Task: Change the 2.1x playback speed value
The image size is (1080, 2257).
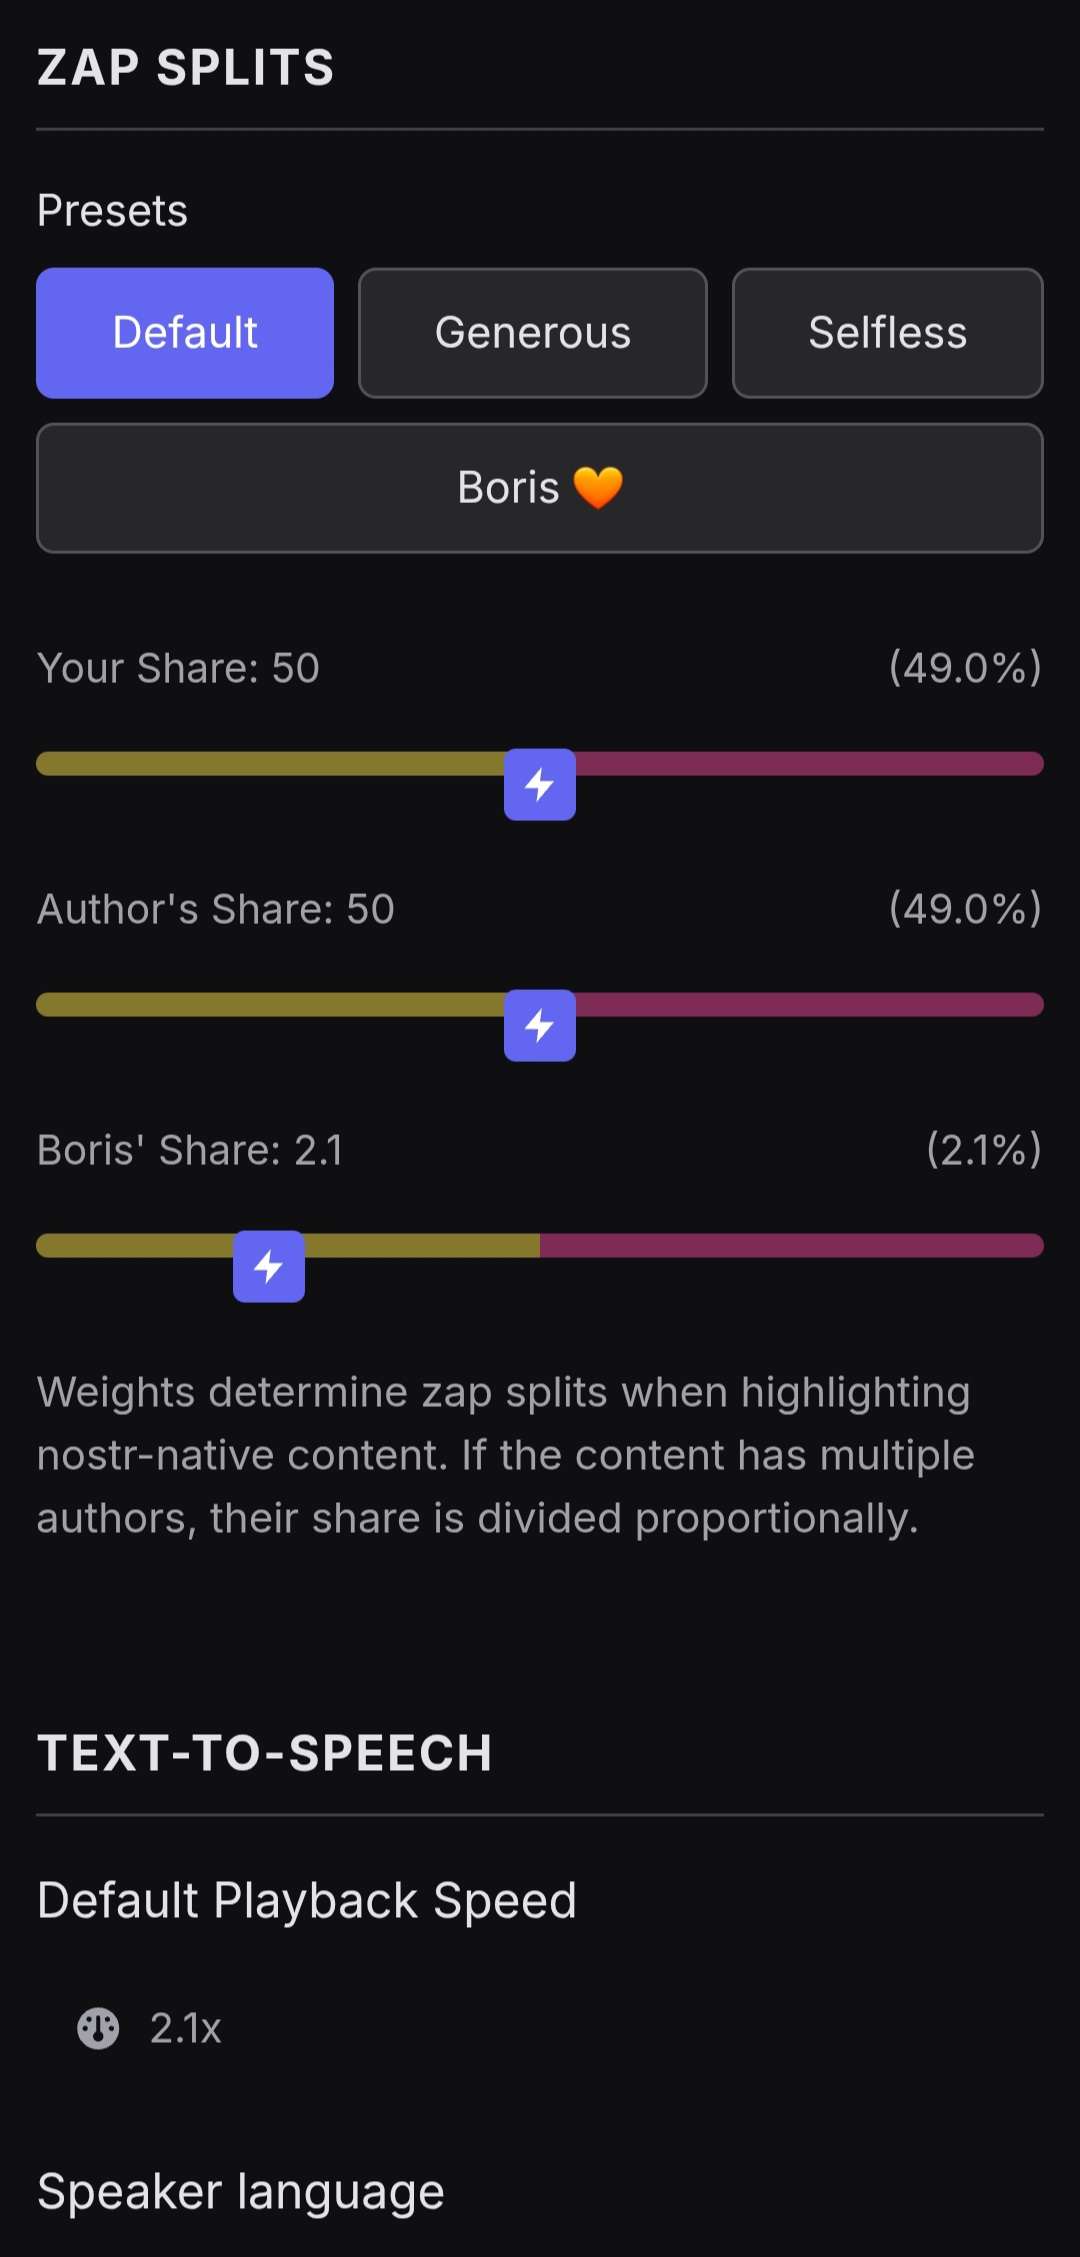Action: pos(185,2029)
